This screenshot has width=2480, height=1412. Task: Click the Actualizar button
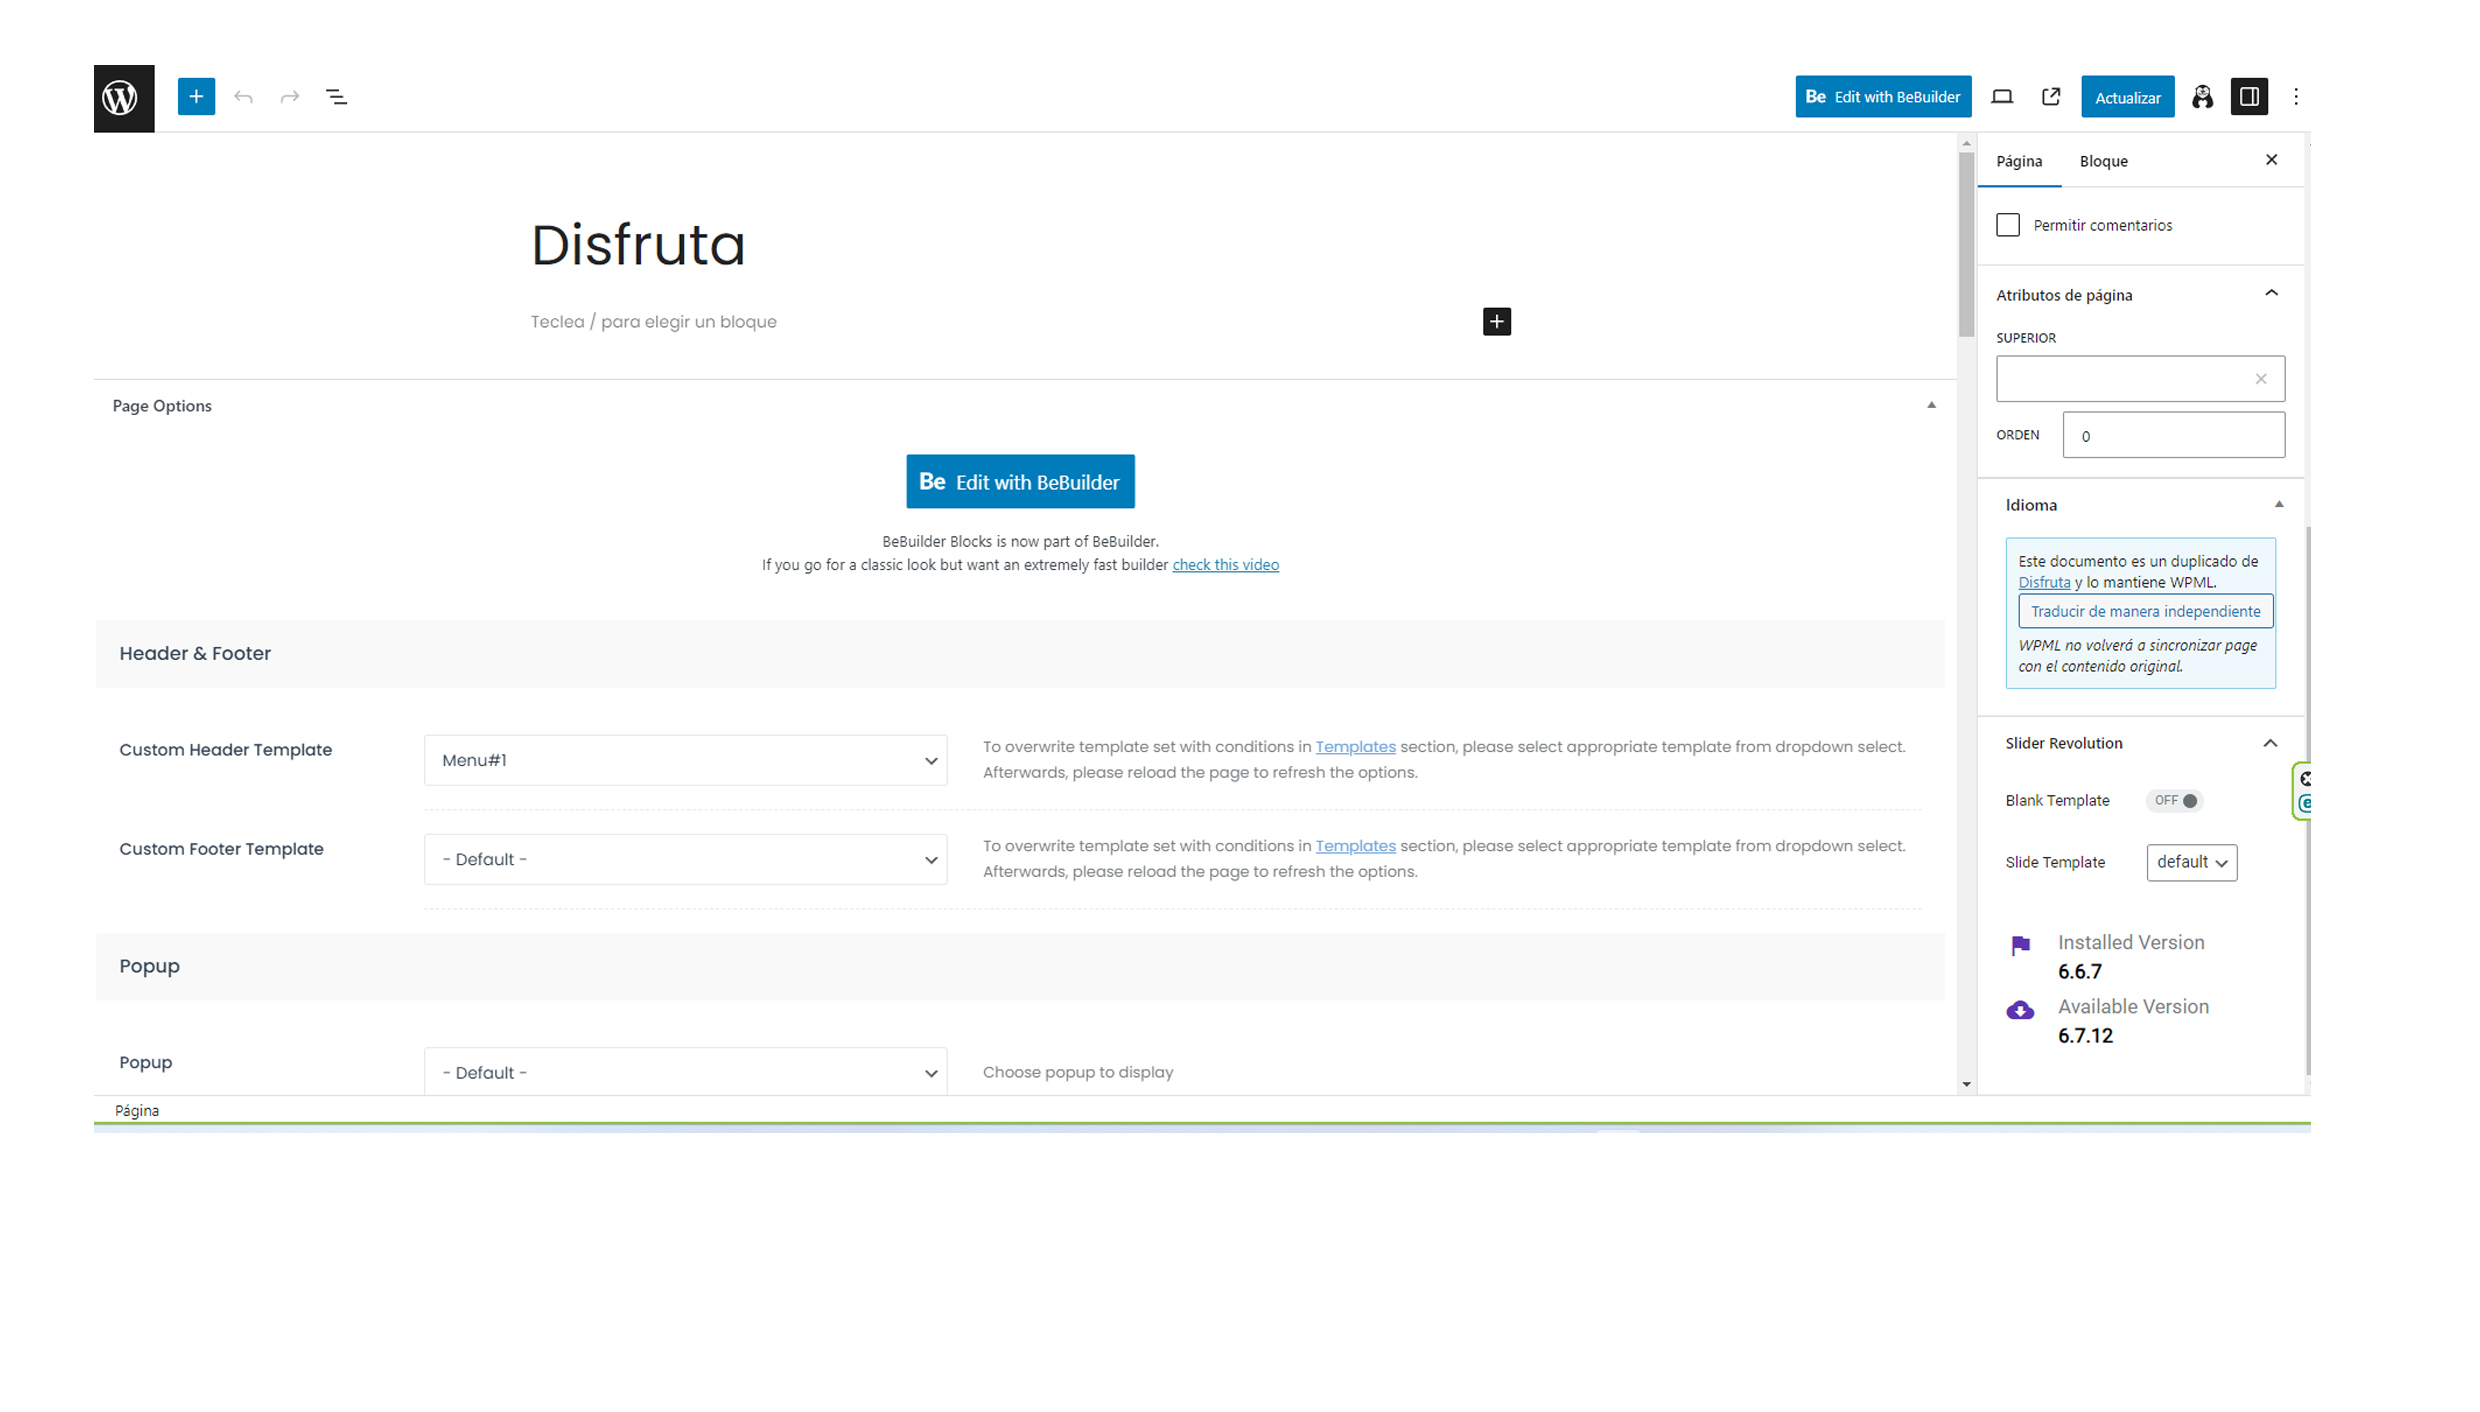(2127, 97)
